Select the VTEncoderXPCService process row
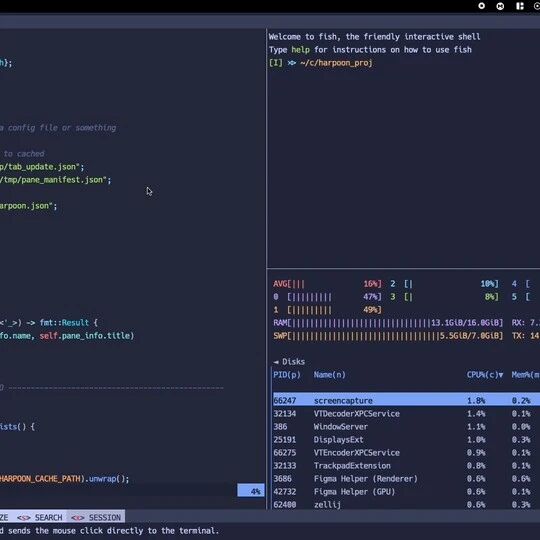The width and height of the screenshot is (540, 540). pyautogui.click(x=406, y=453)
